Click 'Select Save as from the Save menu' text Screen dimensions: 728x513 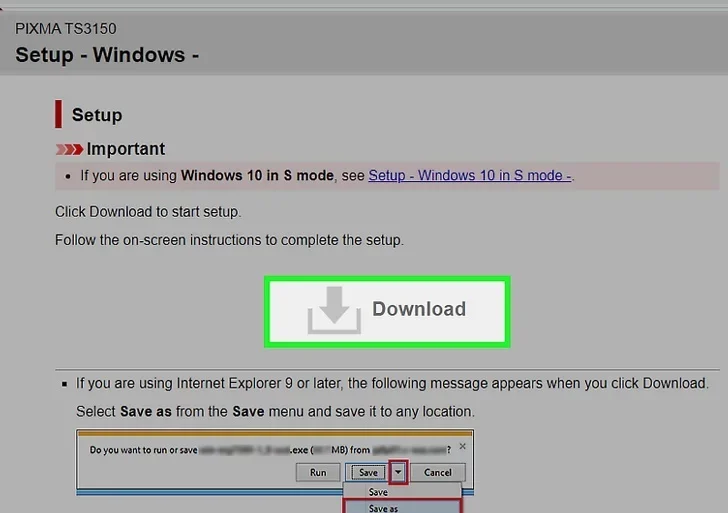coord(275,411)
